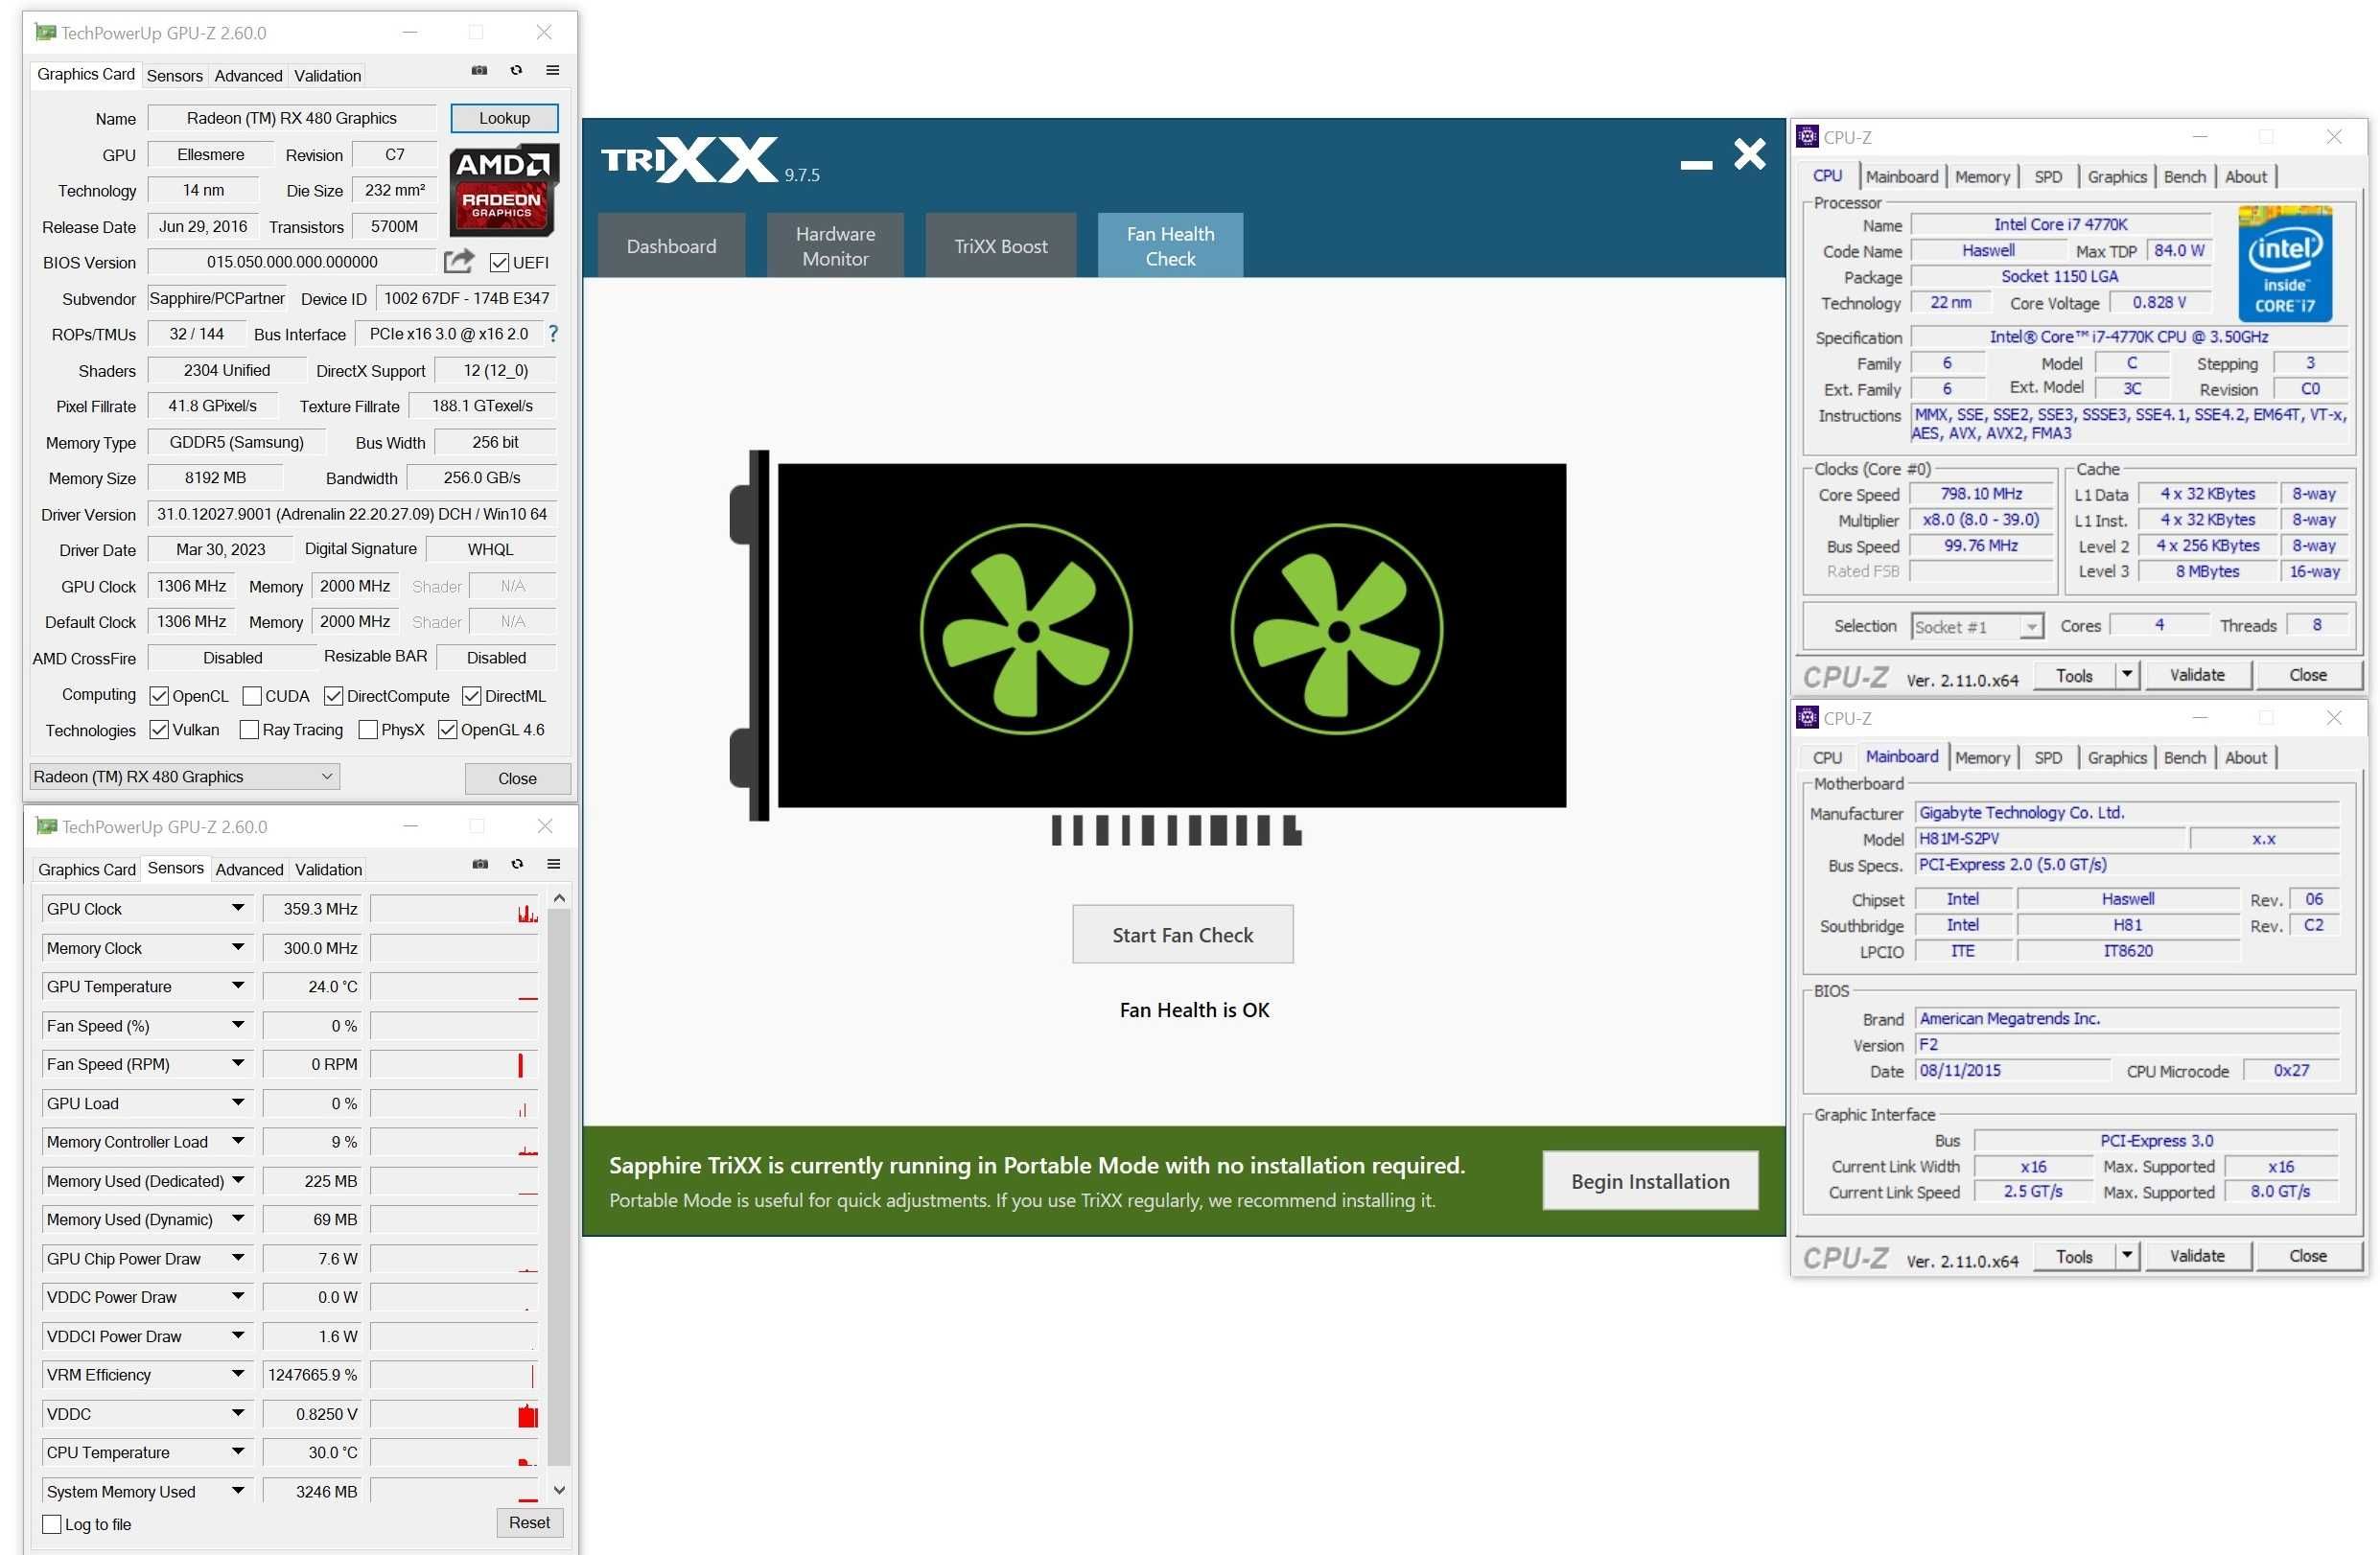The width and height of the screenshot is (2380, 1555).
Task: Click Validate button in upper CPU-Z
Action: point(2197,675)
